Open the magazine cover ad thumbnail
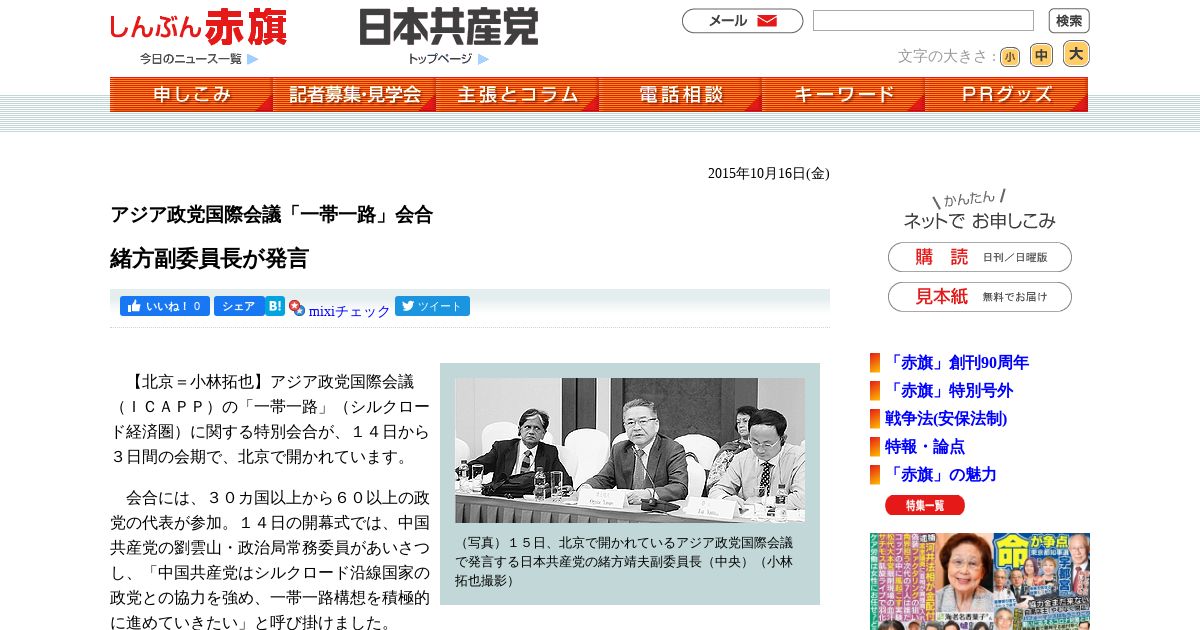Image resolution: width=1200 pixels, height=630 pixels. coord(980,581)
